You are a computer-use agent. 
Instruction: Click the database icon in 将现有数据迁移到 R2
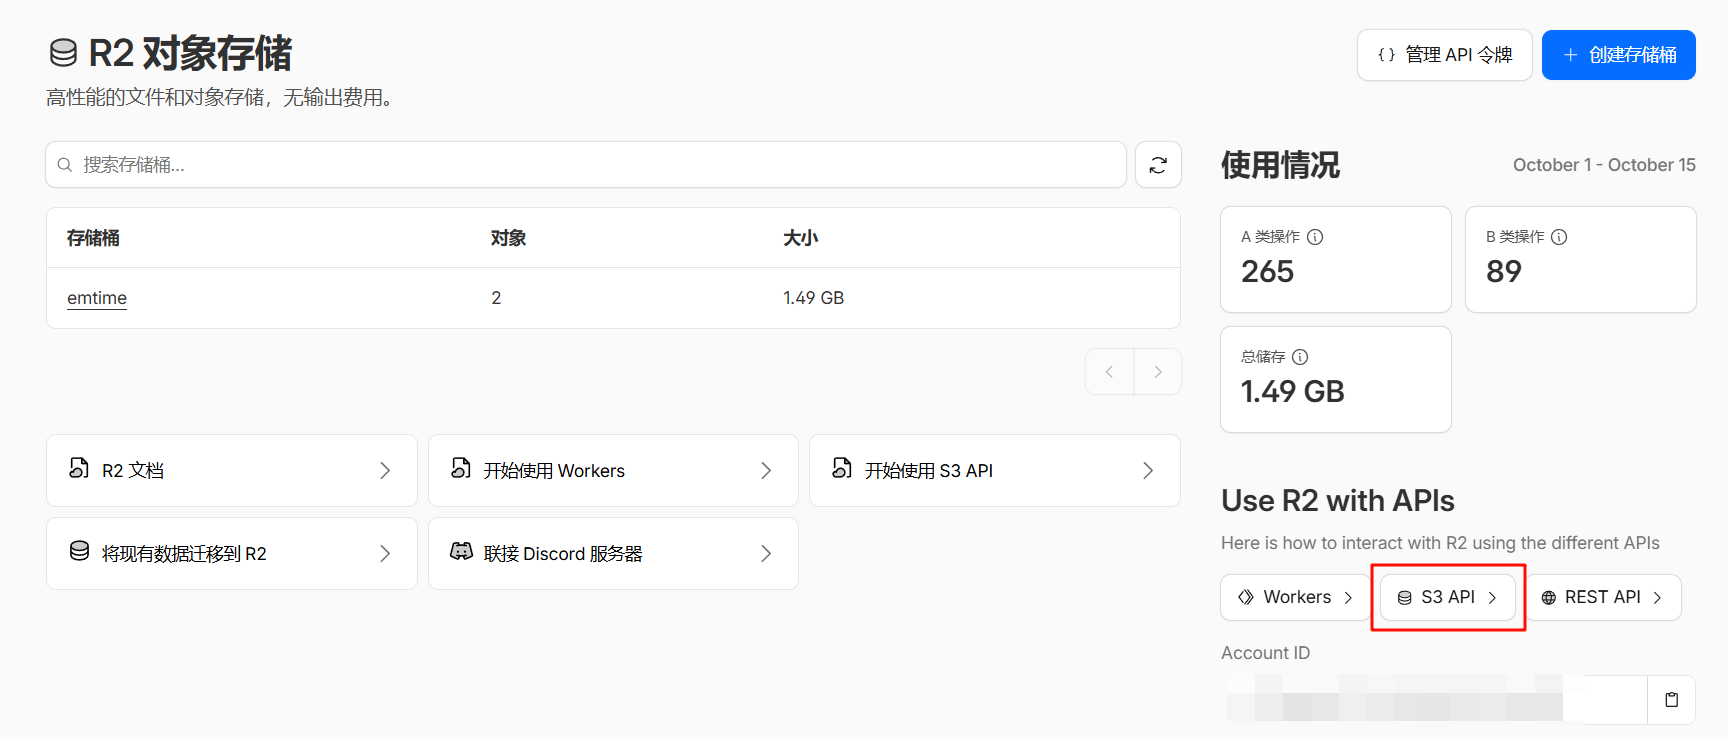click(79, 552)
